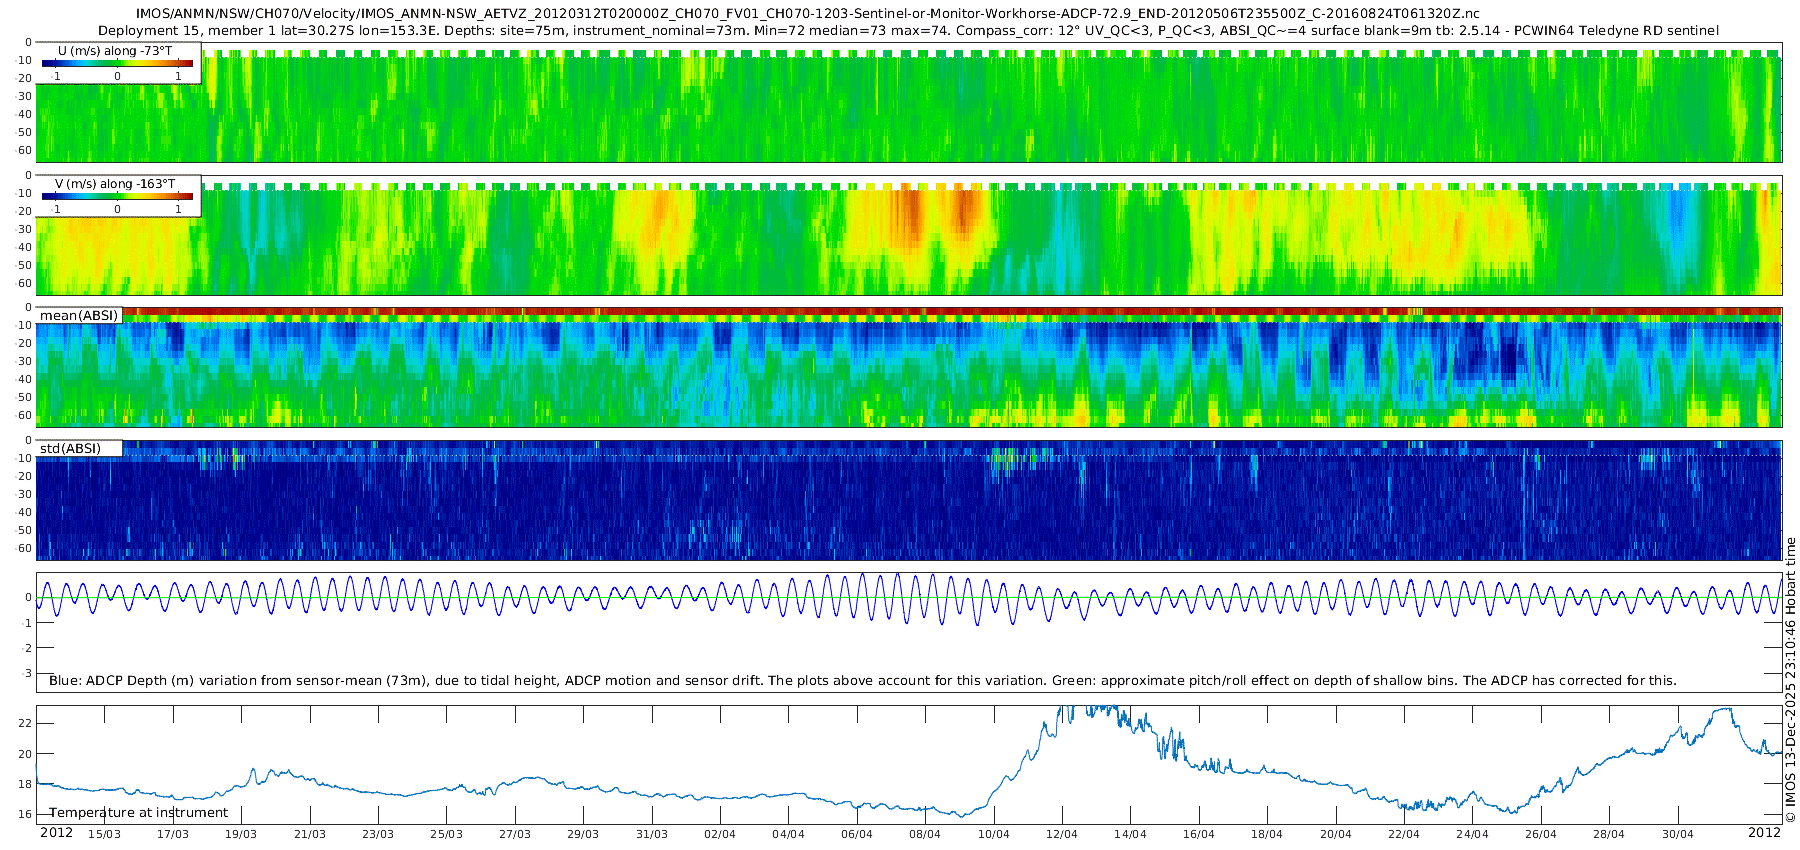Click the '18/04' date tick label
The width and height of the screenshot is (1800, 850).
click(1267, 834)
